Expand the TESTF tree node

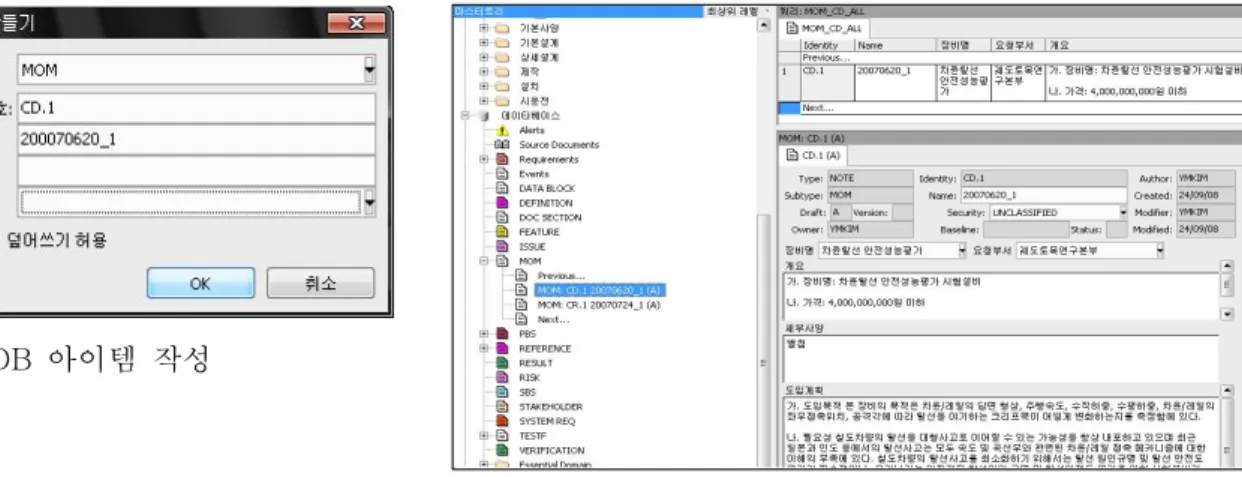click(485, 436)
